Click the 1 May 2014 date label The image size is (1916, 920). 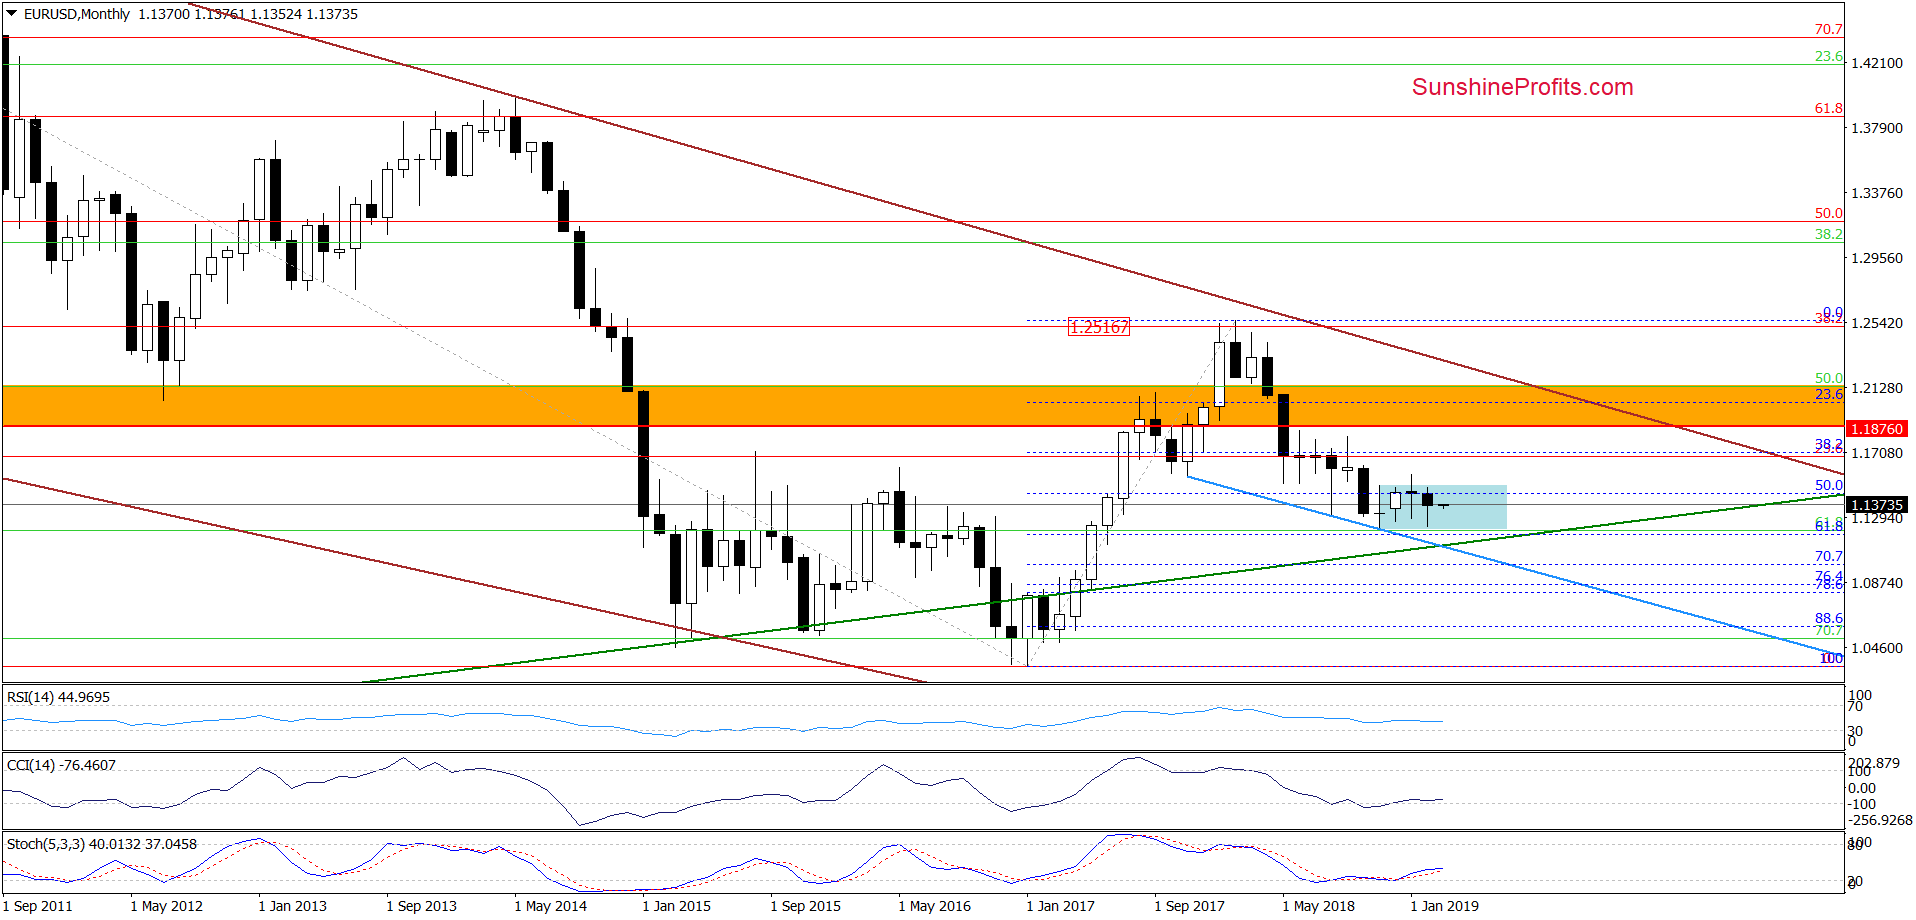[x=550, y=906]
